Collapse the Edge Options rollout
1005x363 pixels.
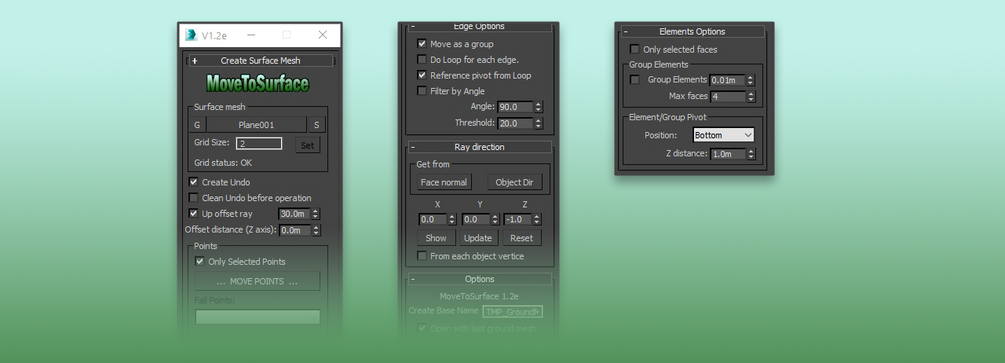pyautogui.click(x=479, y=26)
